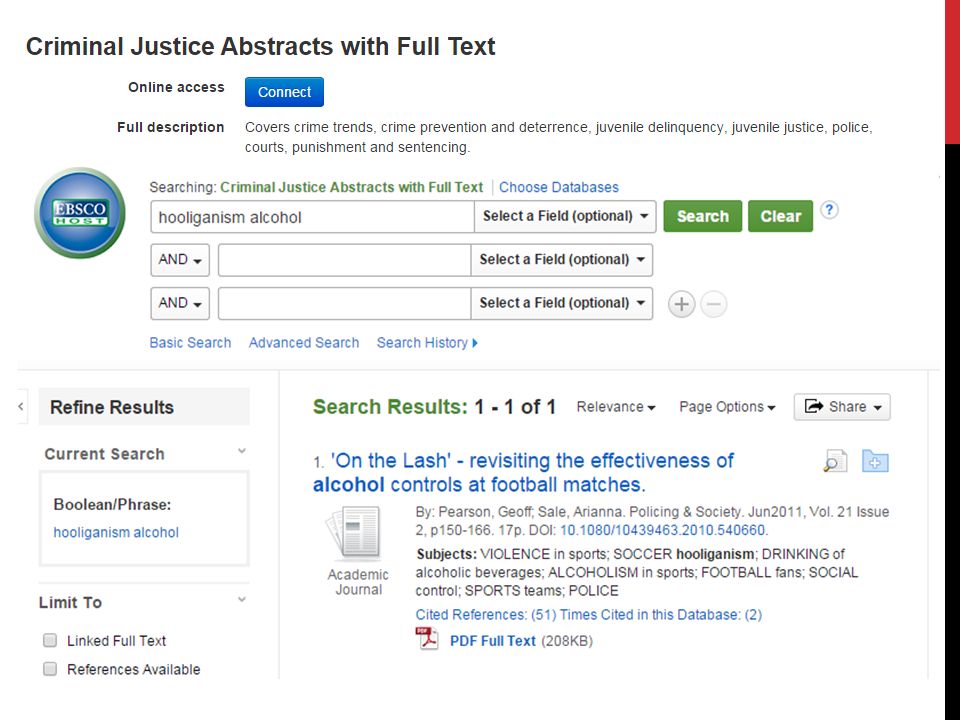Collapse the Refine Results sidebar arrow
Screen dimensions: 960x720
(21, 407)
